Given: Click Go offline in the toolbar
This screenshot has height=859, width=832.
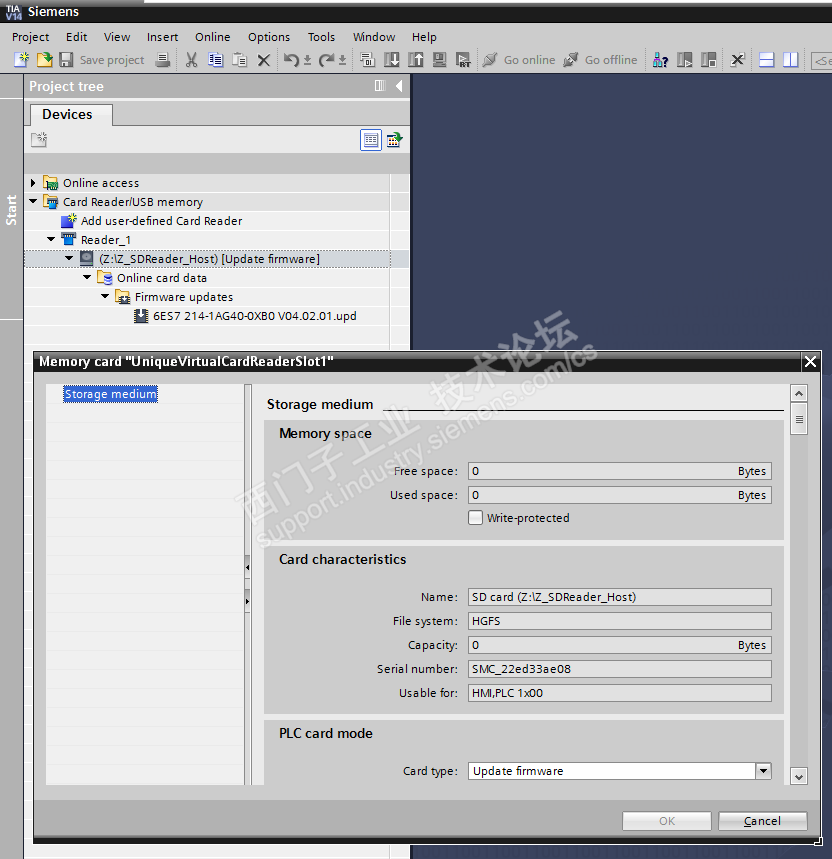Looking at the screenshot, I should [x=600, y=60].
